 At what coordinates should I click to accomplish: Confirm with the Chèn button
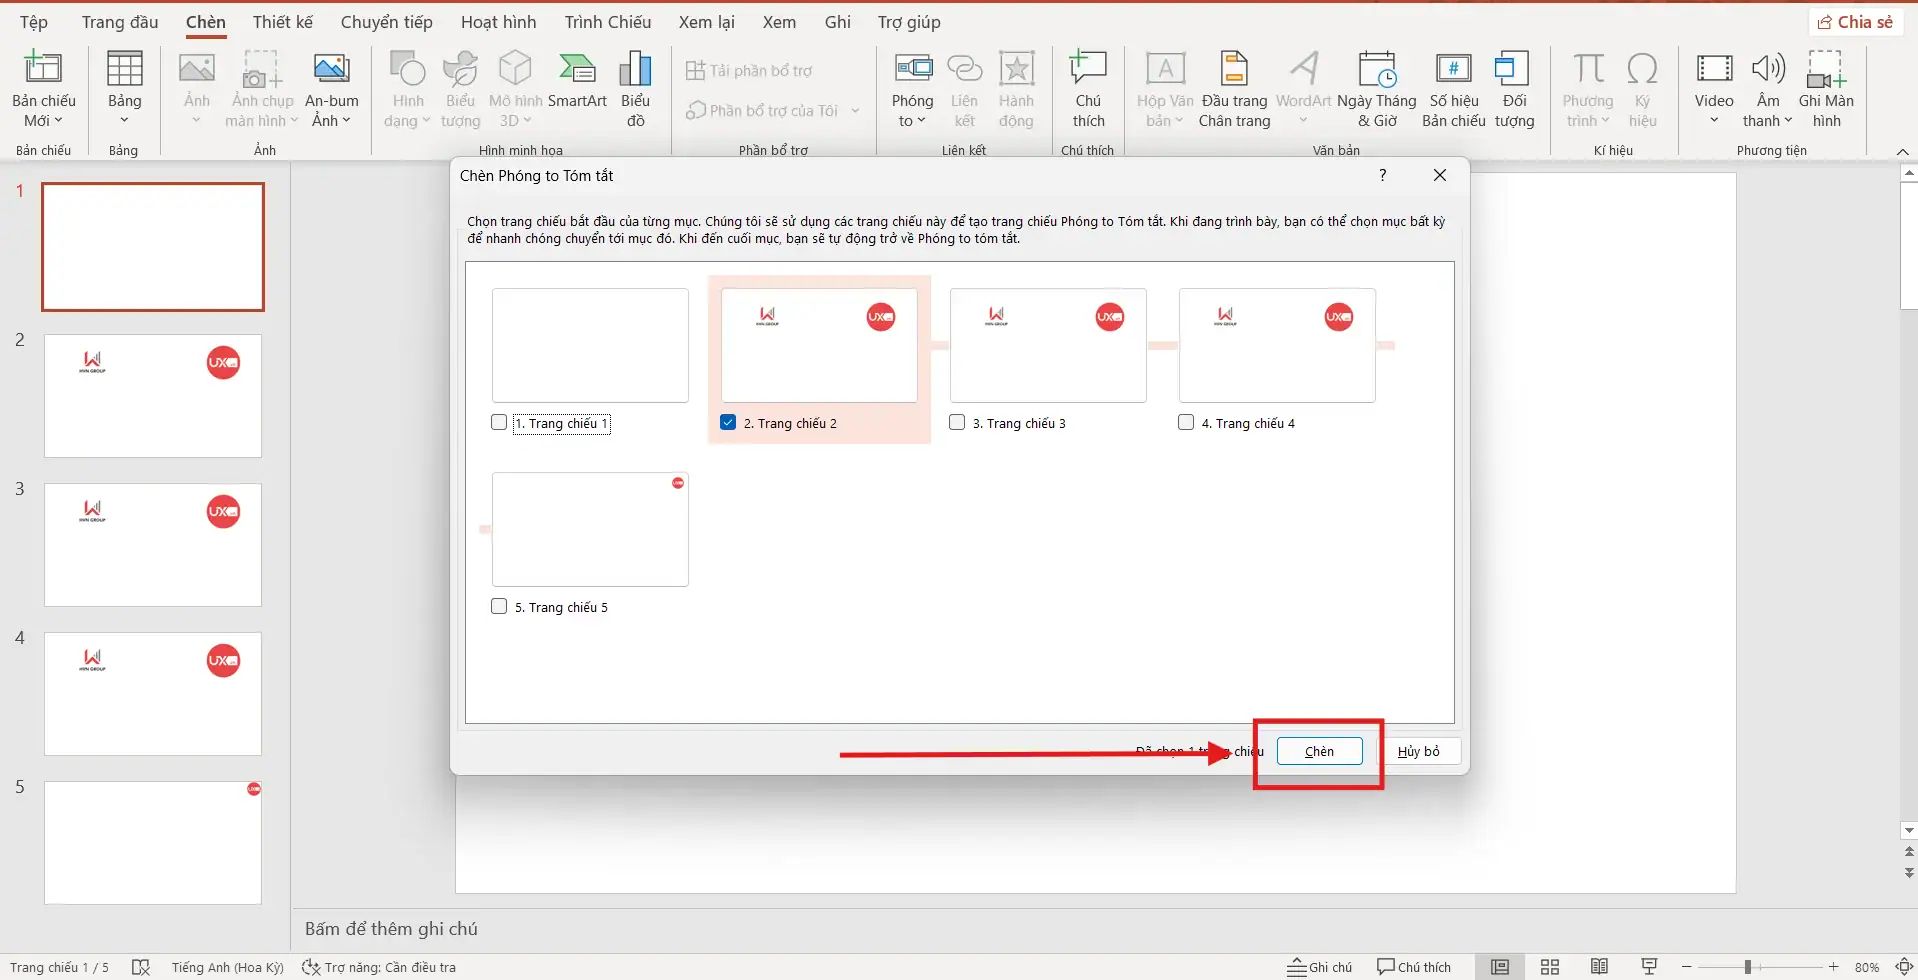pyautogui.click(x=1318, y=750)
